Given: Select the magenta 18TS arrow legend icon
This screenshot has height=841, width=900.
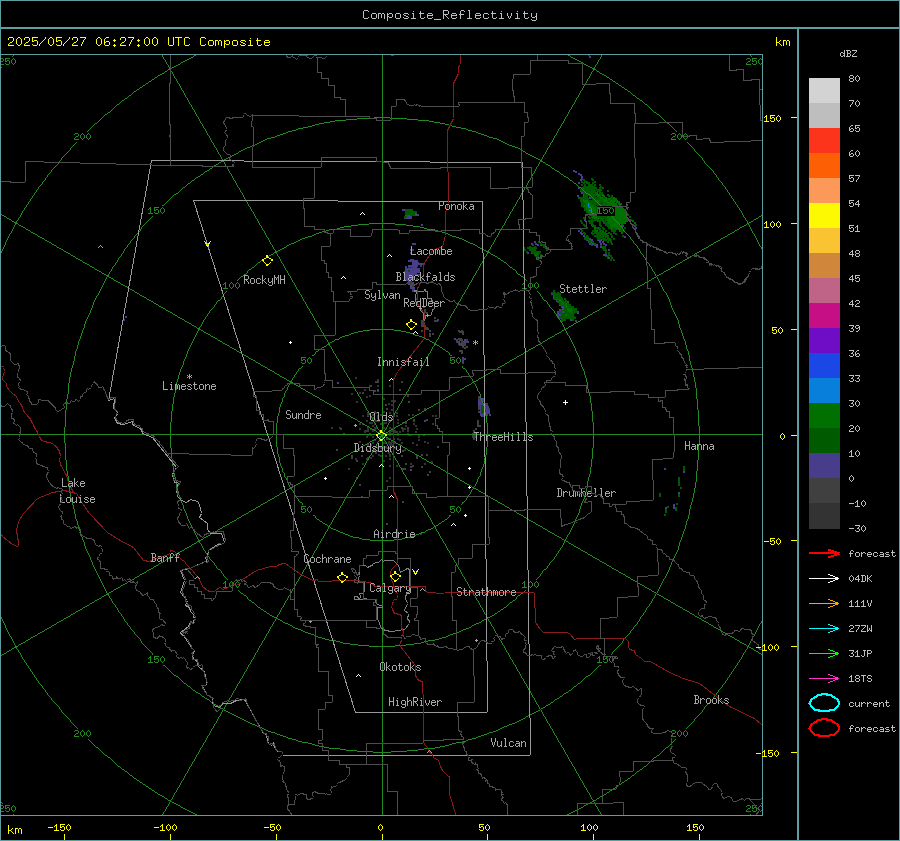Looking at the screenshot, I should (824, 679).
